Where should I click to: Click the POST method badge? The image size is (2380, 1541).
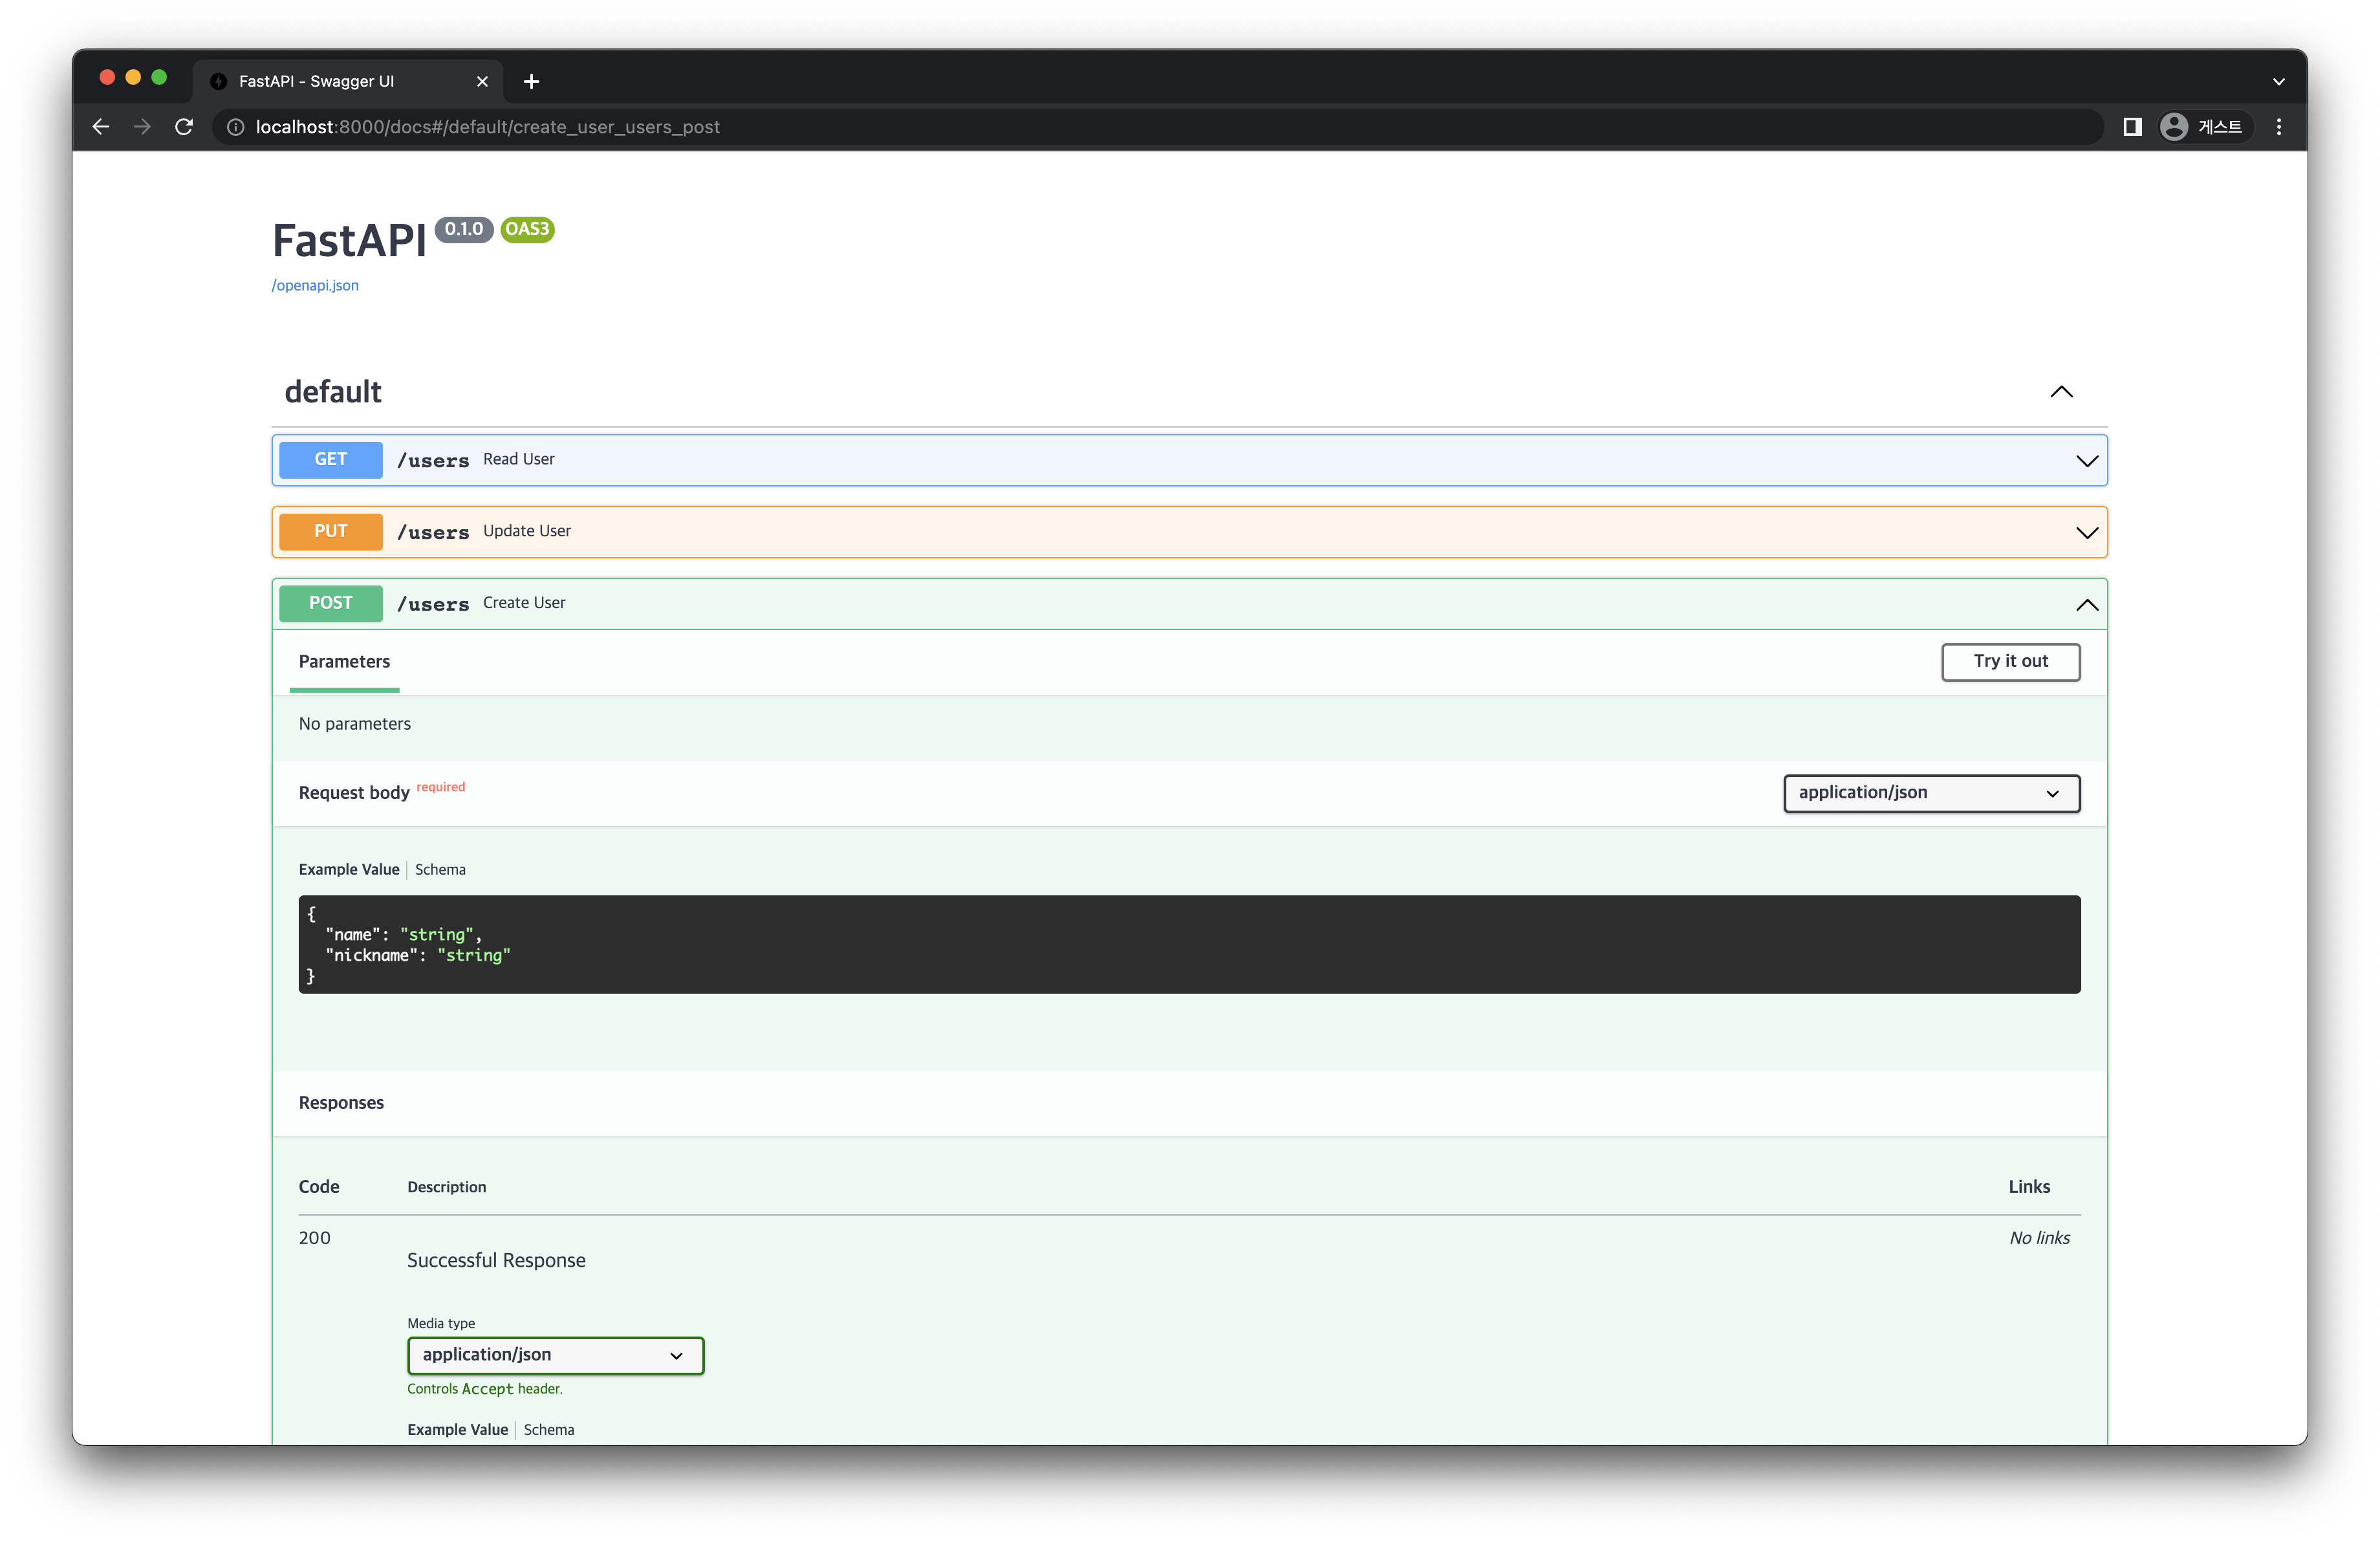pyautogui.click(x=331, y=603)
